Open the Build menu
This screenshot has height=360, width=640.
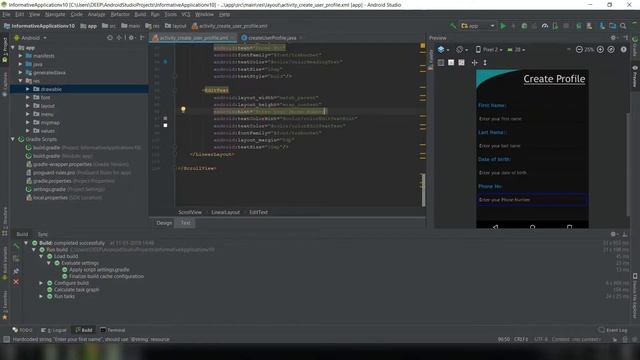(x=140, y=14)
